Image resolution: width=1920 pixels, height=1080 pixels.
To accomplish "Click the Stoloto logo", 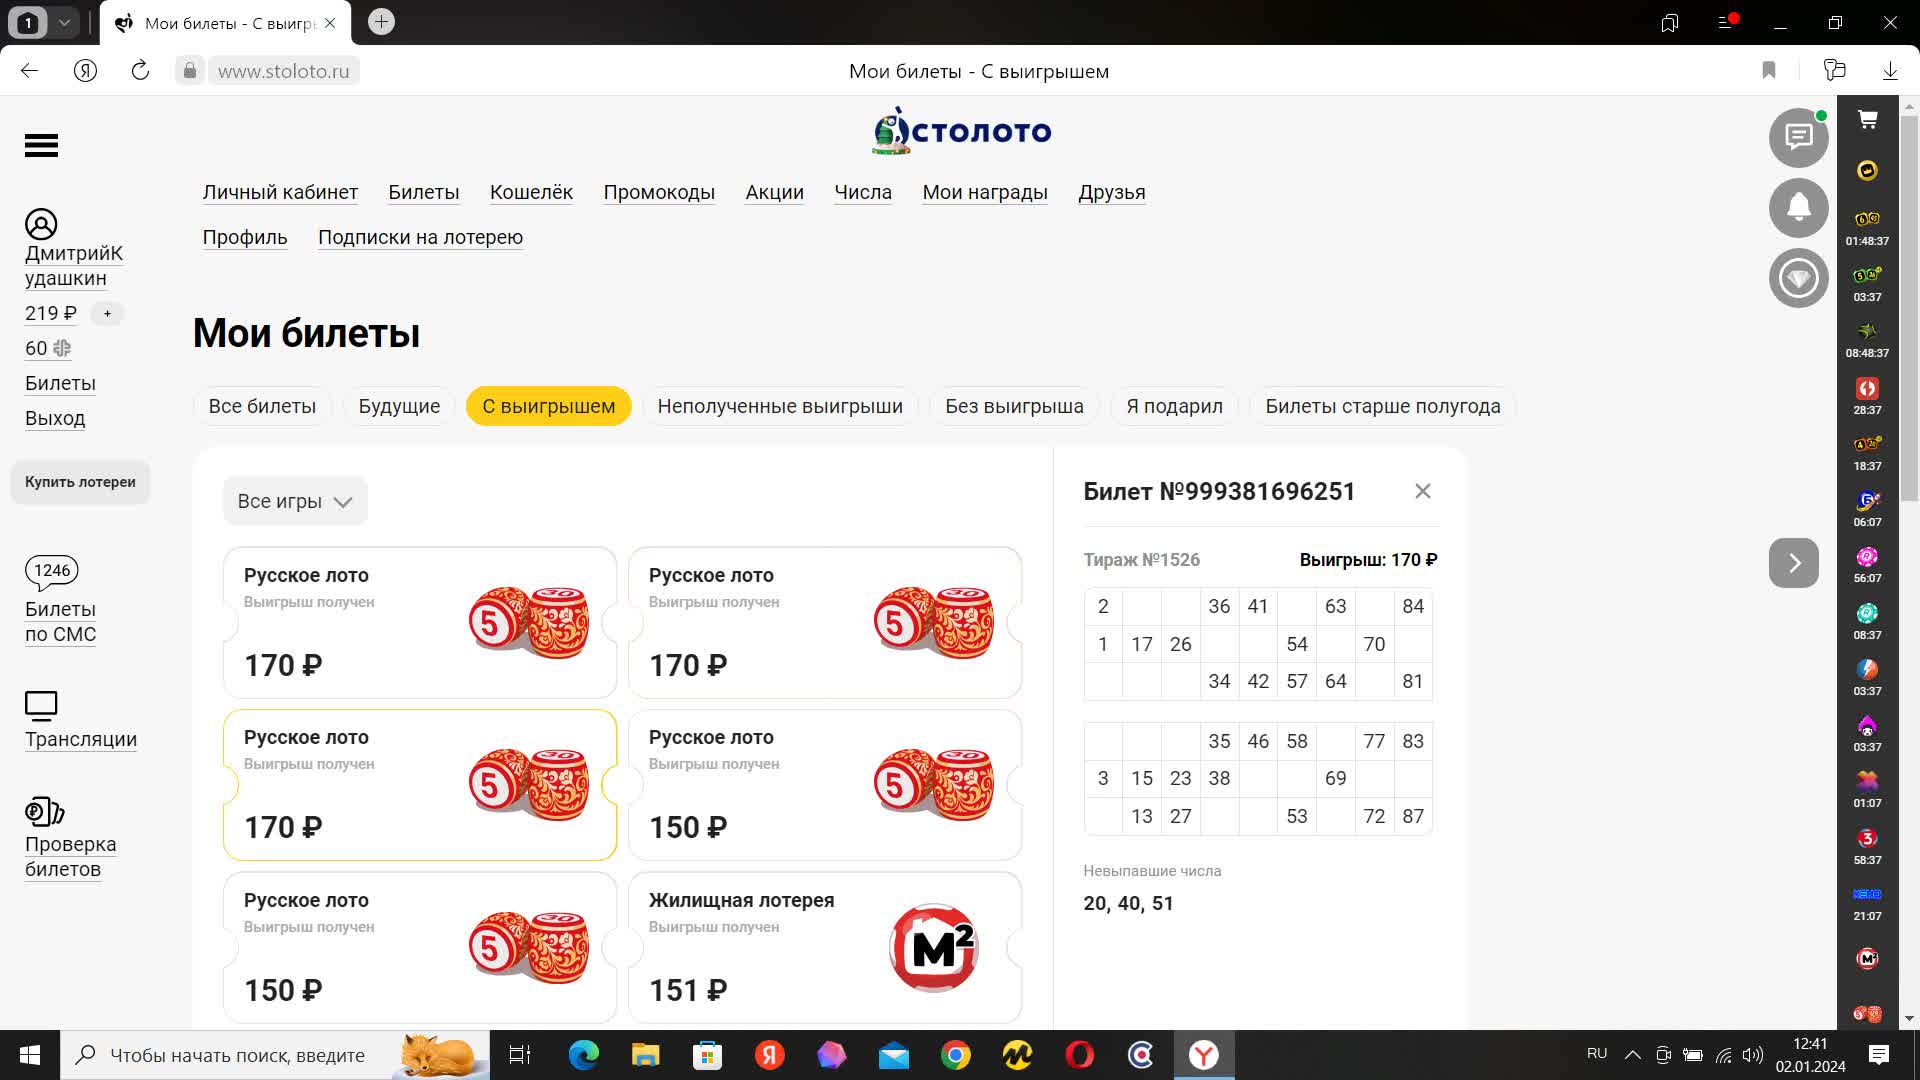I will click(x=962, y=131).
